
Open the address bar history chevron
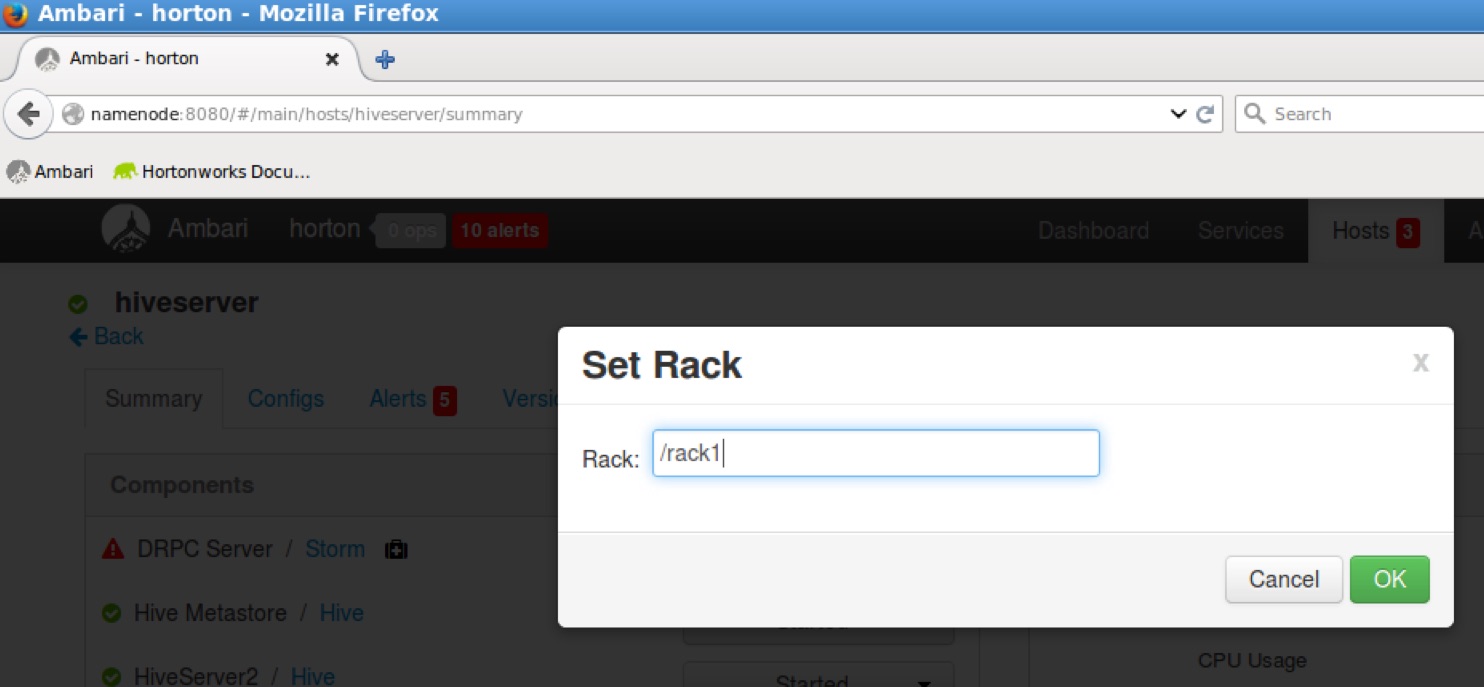click(1177, 113)
